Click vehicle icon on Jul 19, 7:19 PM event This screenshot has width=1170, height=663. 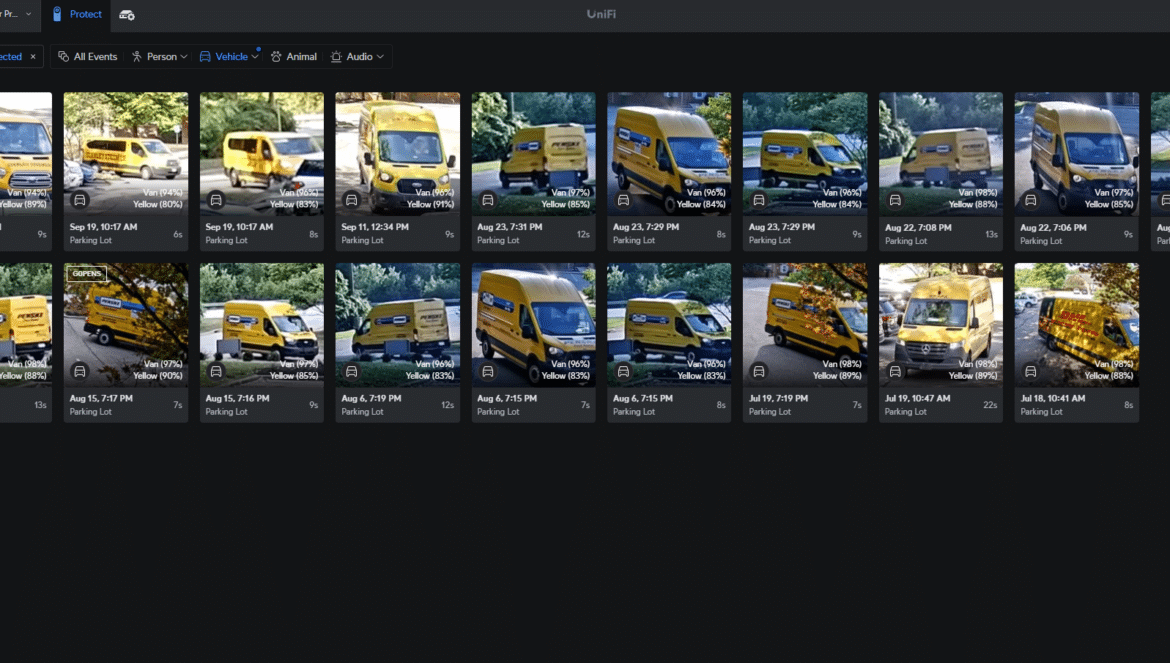pos(759,371)
